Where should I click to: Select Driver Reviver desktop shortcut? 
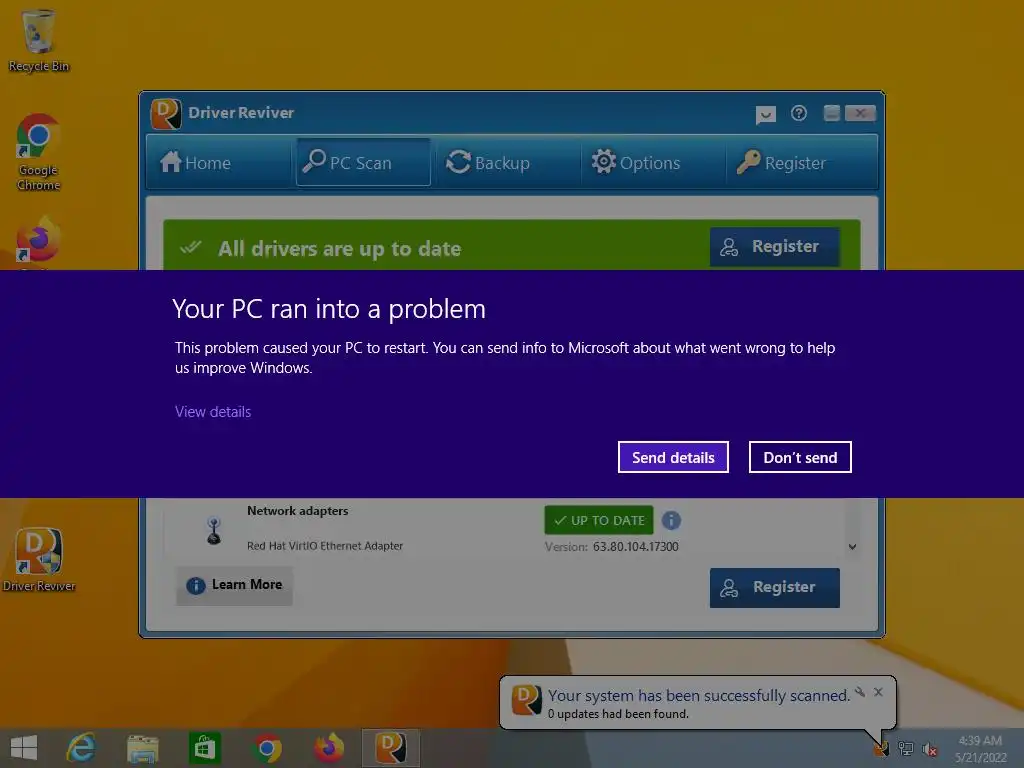tap(39, 560)
